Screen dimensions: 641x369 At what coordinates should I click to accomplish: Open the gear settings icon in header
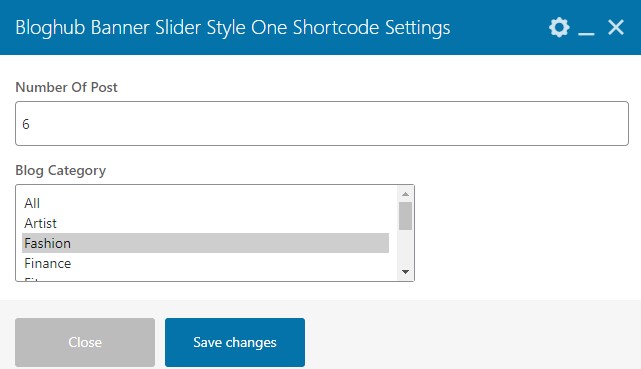(559, 27)
